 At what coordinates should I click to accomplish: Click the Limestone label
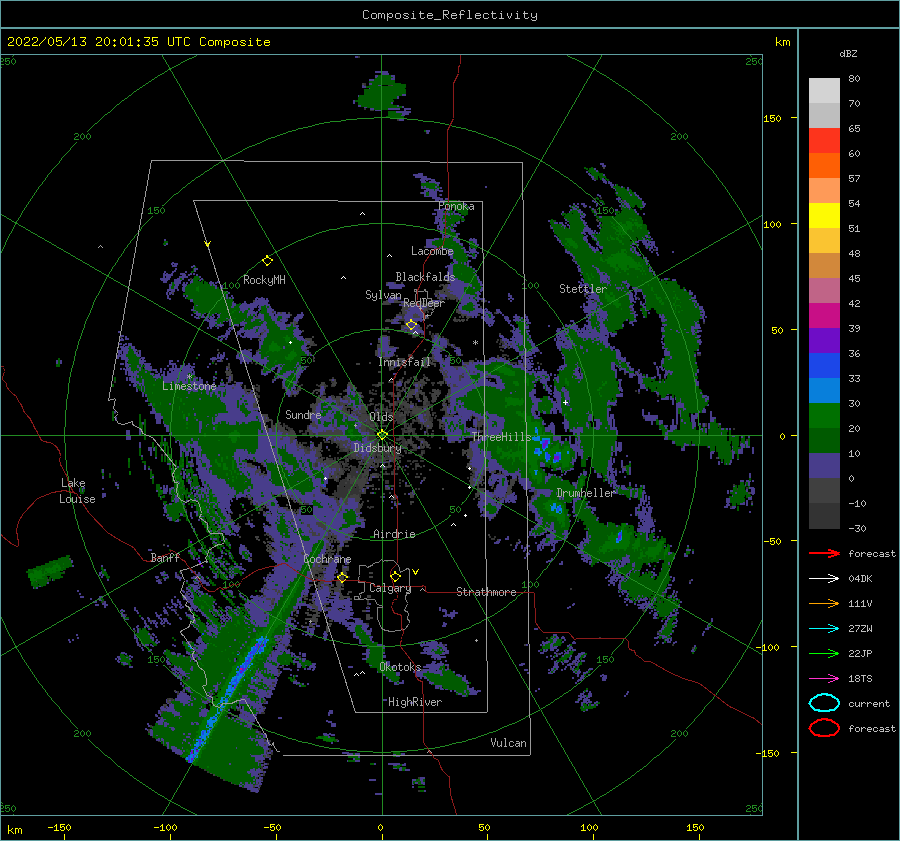pos(189,386)
